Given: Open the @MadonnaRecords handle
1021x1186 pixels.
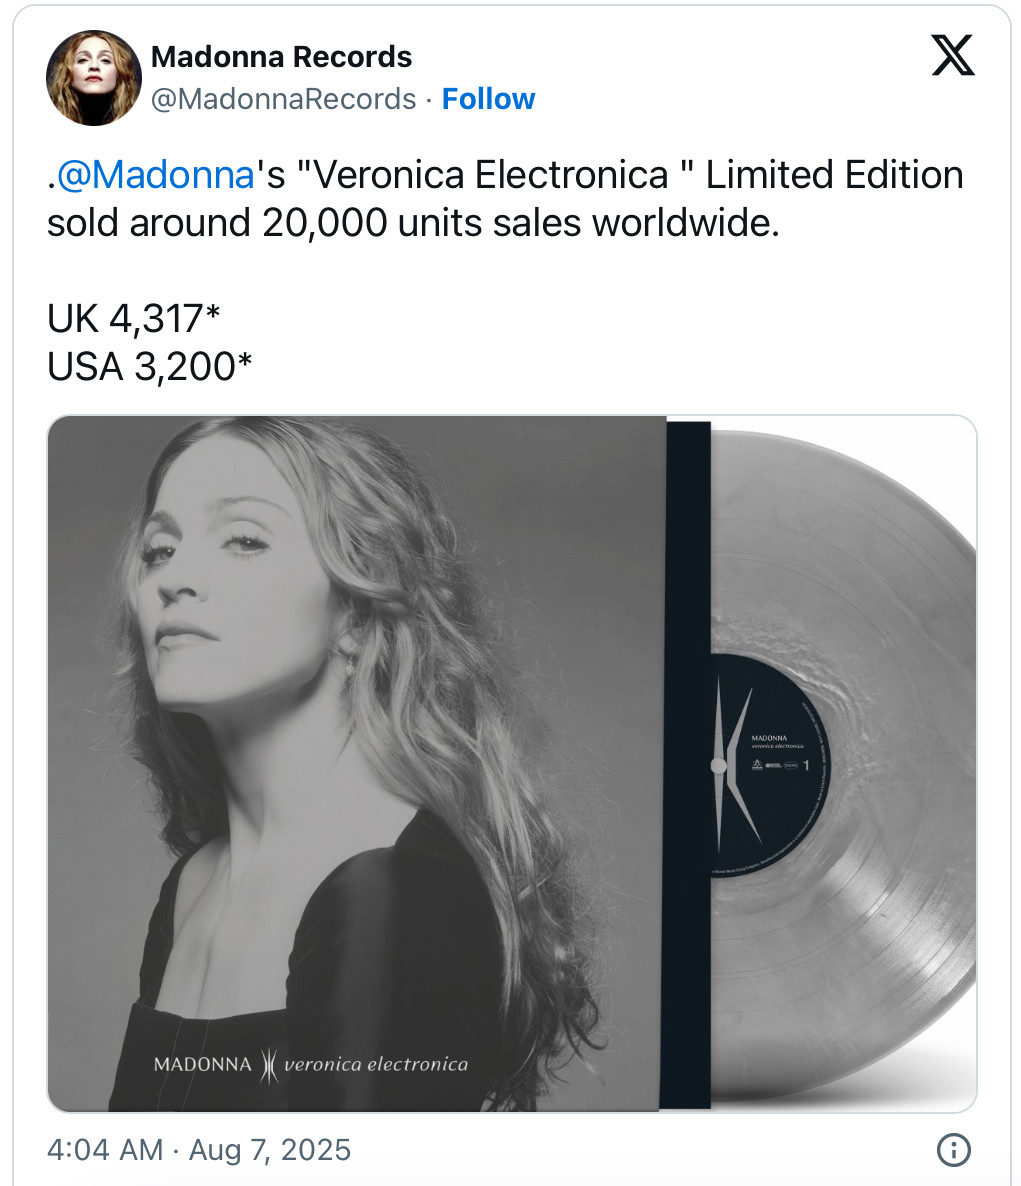Looking at the screenshot, I should tap(283, 99).
